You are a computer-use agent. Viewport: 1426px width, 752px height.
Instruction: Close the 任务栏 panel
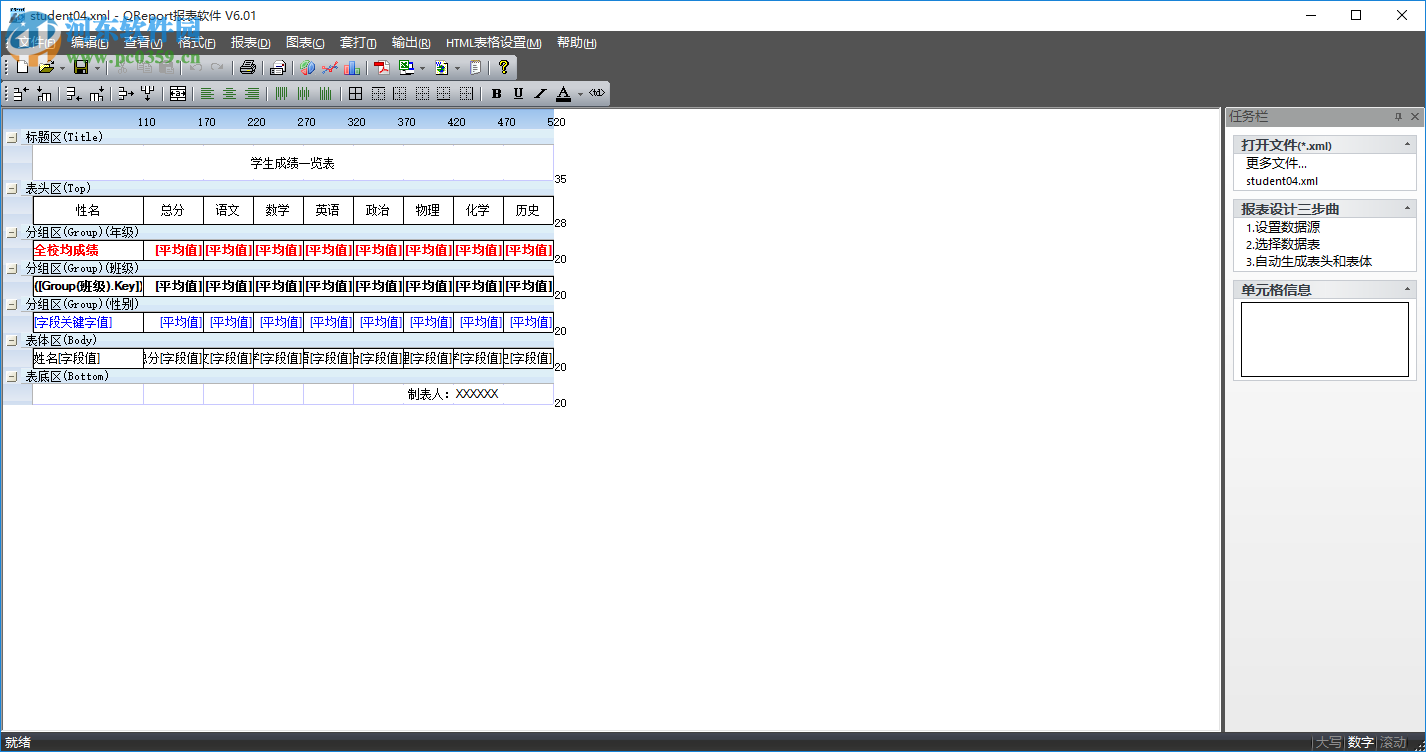(x=1415, y=117)
